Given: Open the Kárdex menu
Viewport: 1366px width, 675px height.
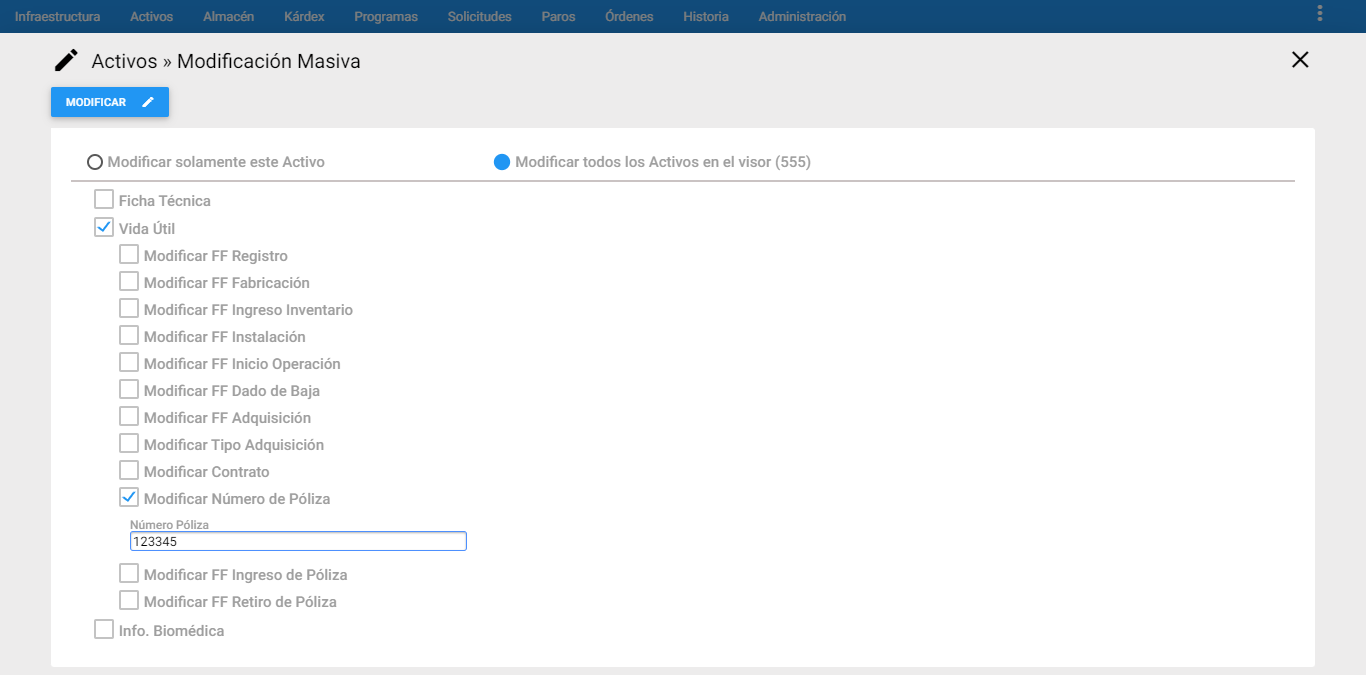Looking at the screenshot, I should [x=304, y=16].
